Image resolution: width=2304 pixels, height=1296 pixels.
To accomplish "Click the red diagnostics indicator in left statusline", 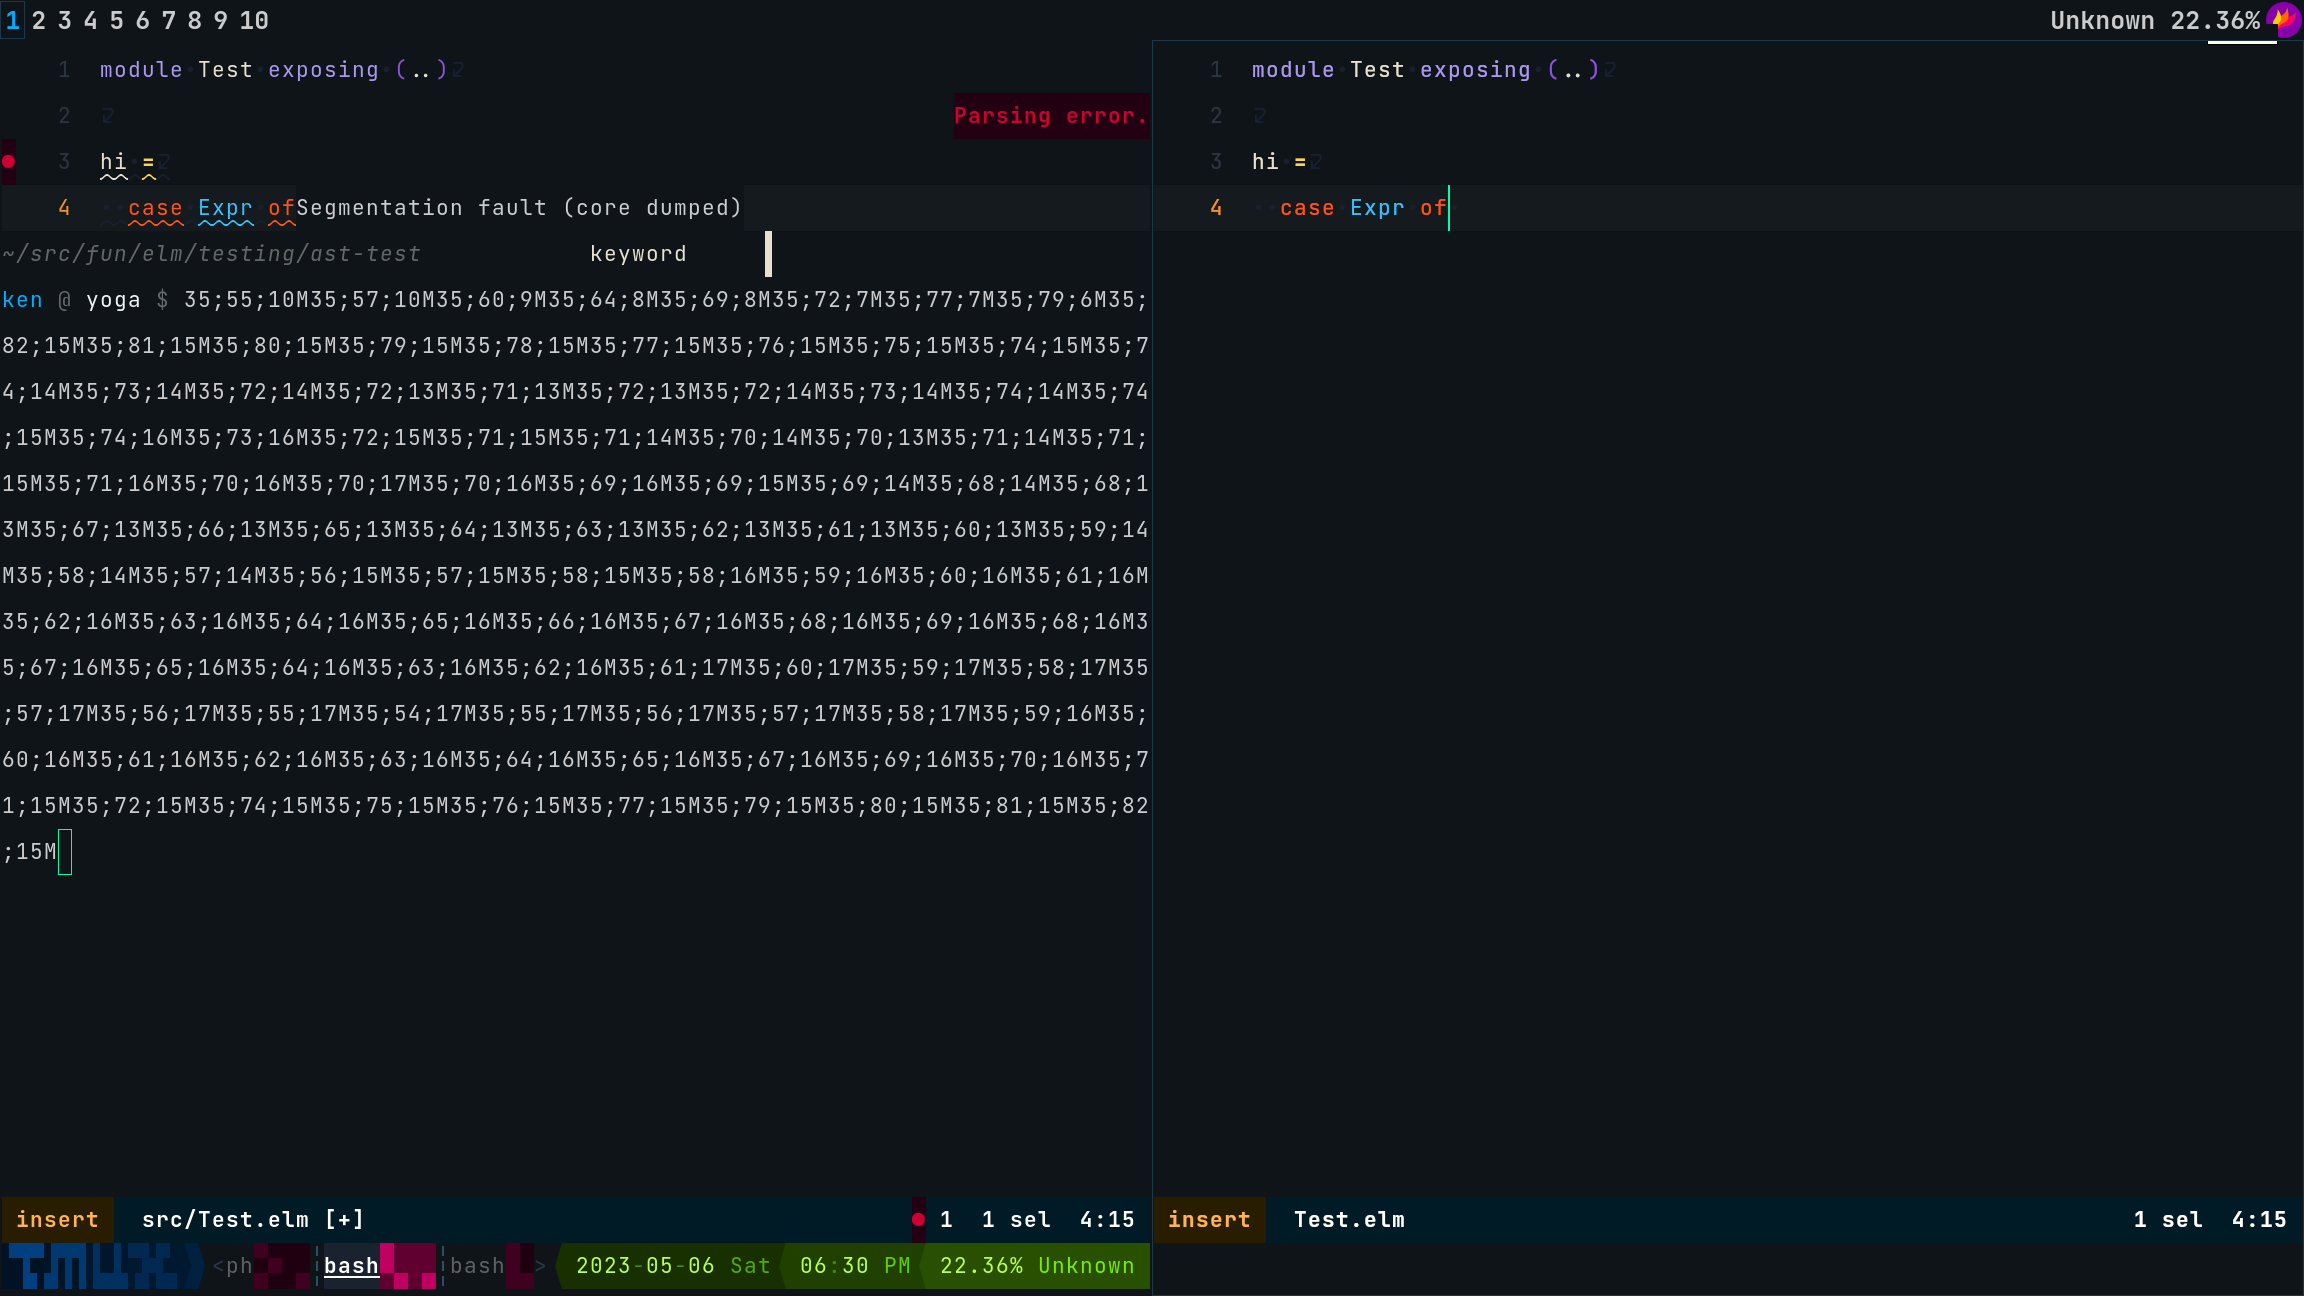I will click(x=918, y=1219).
